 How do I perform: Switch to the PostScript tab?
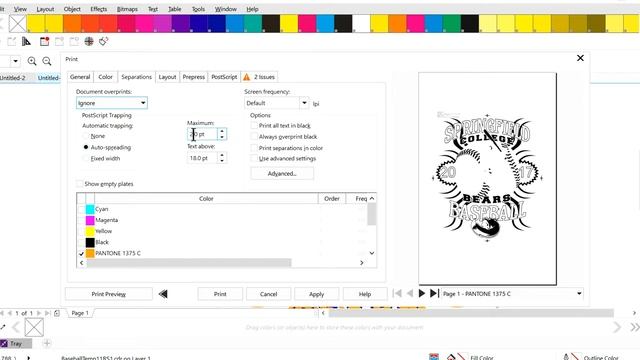[224, 77]
